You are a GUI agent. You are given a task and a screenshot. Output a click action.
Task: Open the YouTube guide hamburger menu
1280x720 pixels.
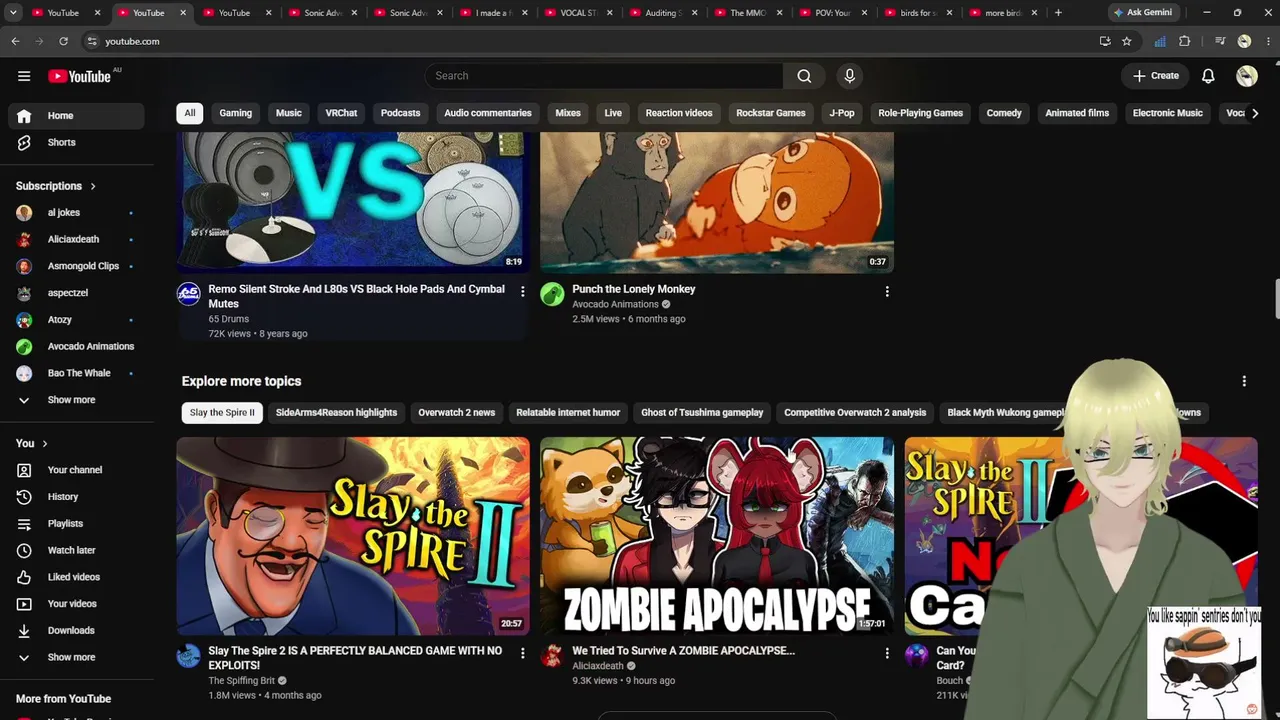pyautogui.click(x=24, y=76)
